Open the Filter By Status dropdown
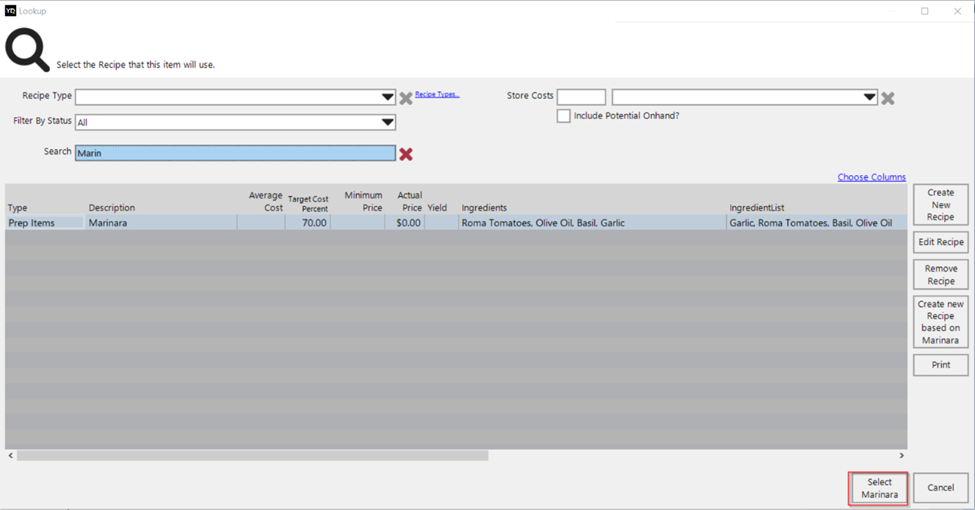 point(387,122)
